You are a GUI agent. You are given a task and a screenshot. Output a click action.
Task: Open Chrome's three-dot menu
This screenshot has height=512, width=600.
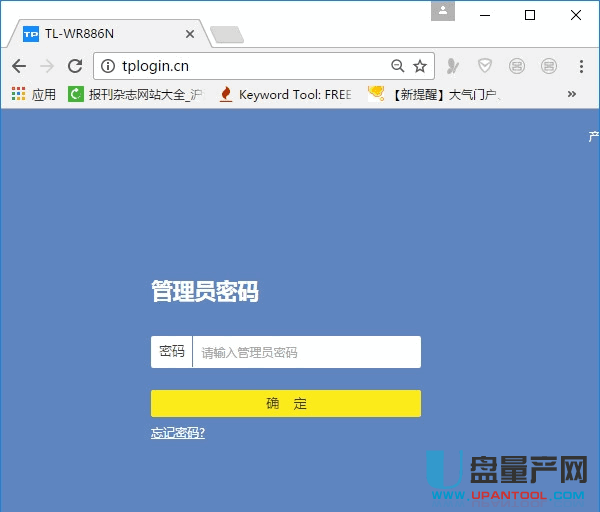click(581, 66)
